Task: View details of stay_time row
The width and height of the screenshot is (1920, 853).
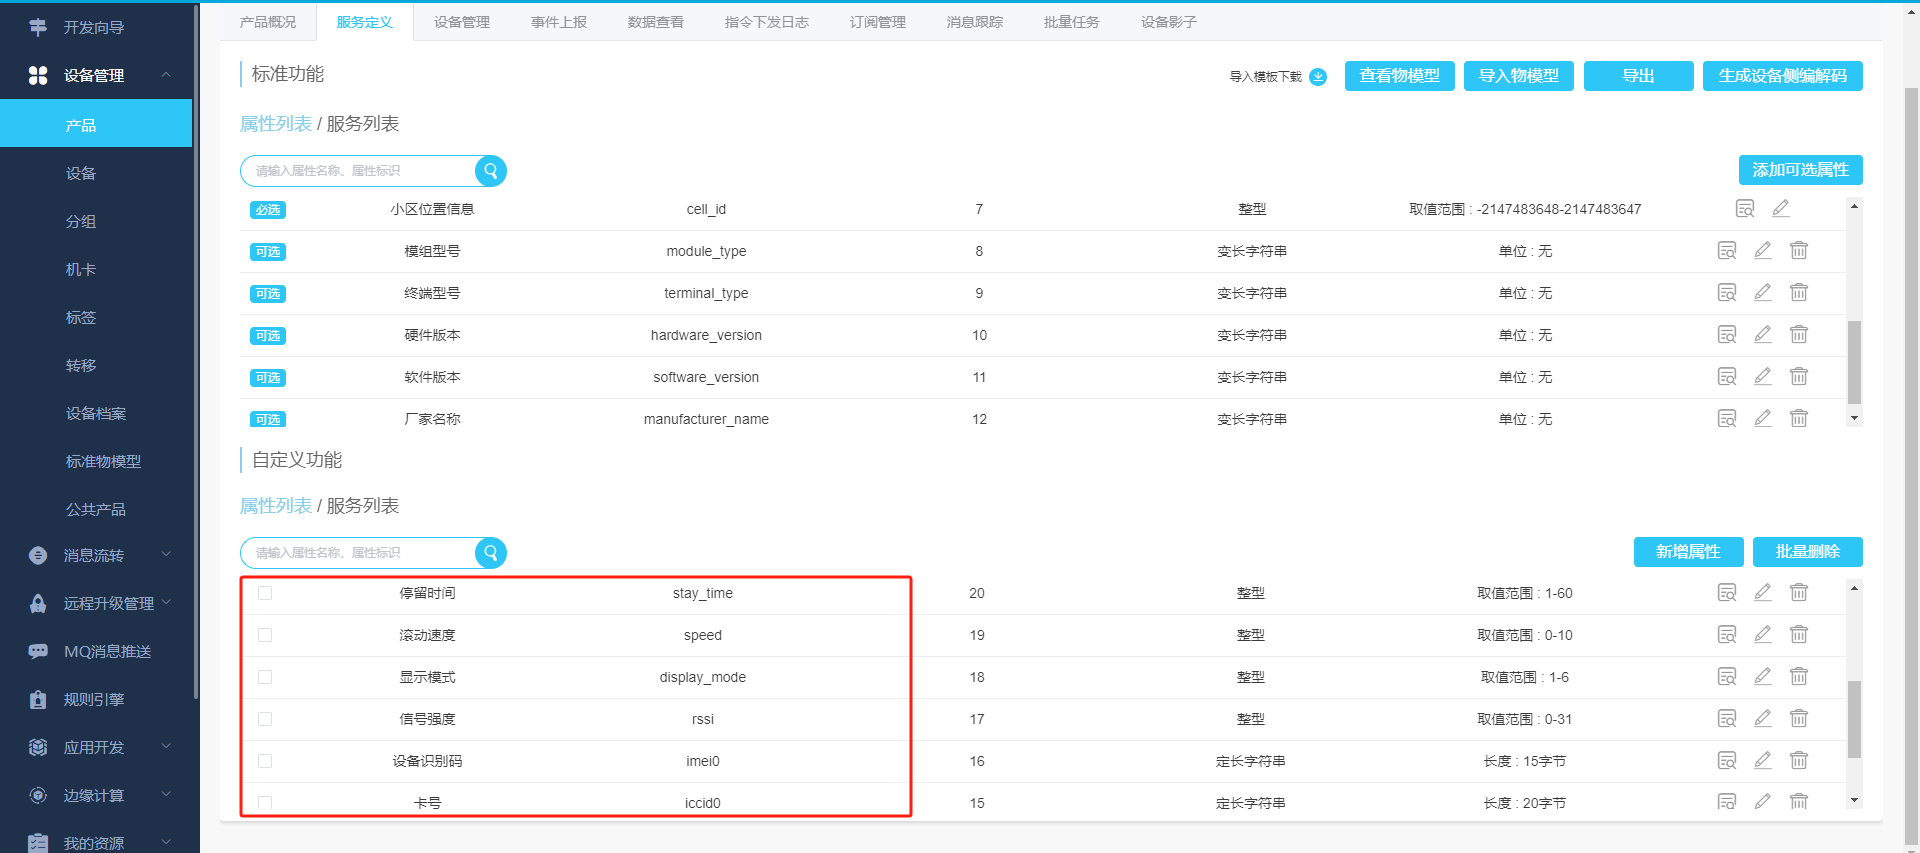Action: click(x=1727, y=592)
